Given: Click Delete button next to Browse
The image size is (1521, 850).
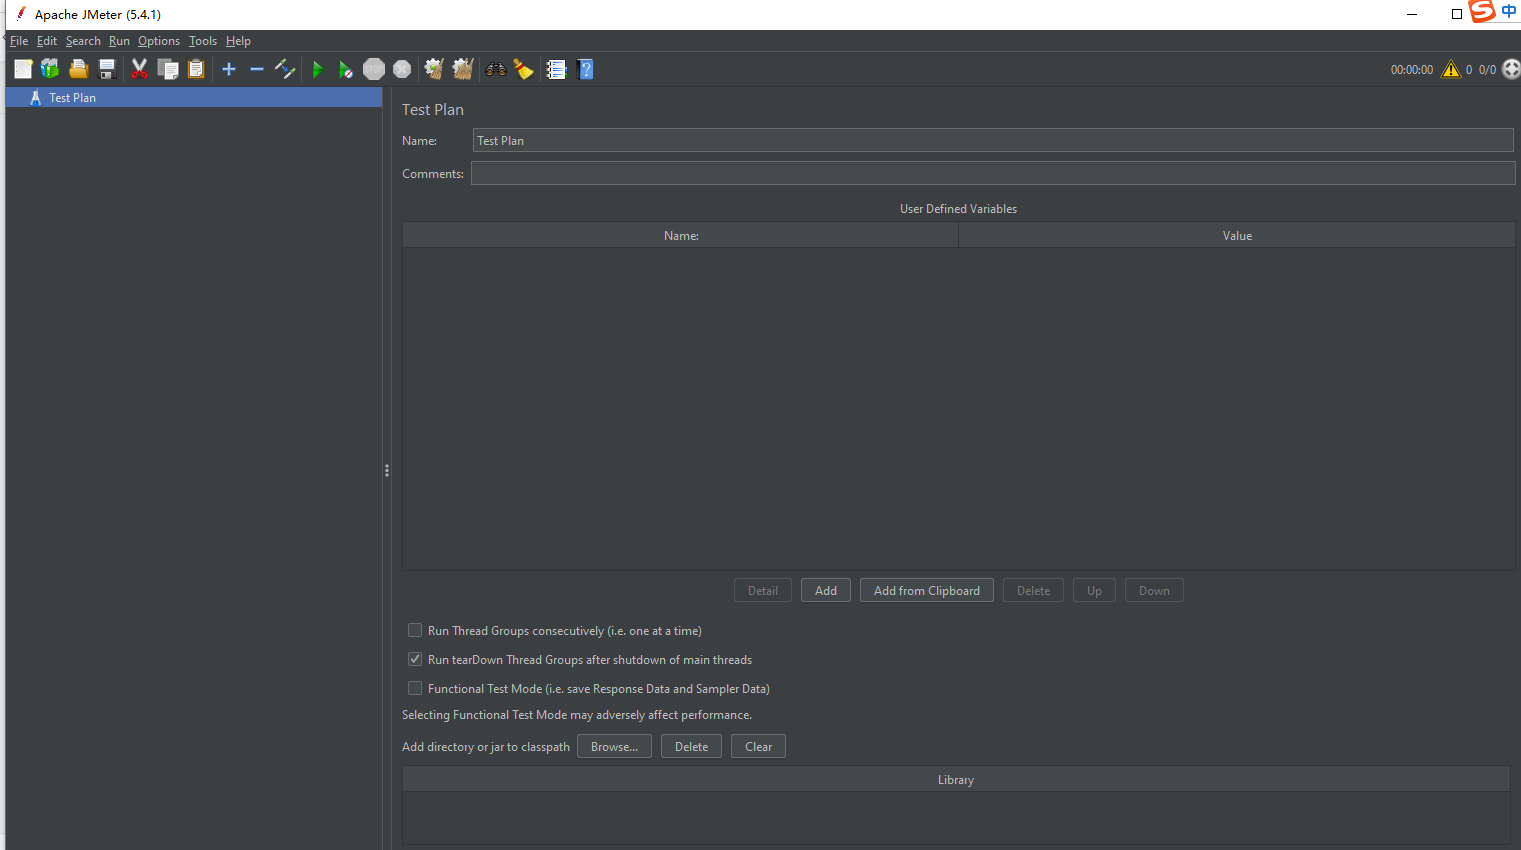Looking at the screenshot, I should coord(691,747).
